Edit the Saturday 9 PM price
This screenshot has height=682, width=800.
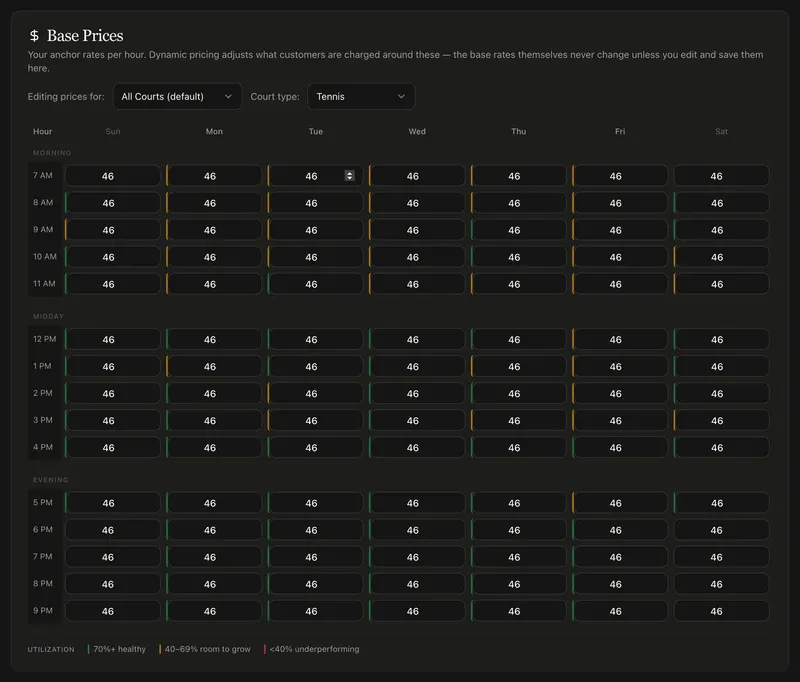tap(721, 611)
